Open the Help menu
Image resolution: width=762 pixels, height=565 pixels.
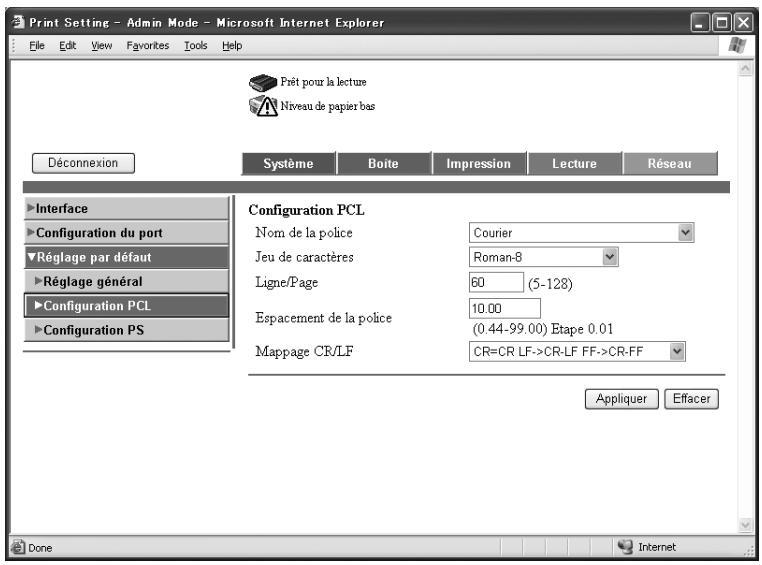[x=232, y=46]
